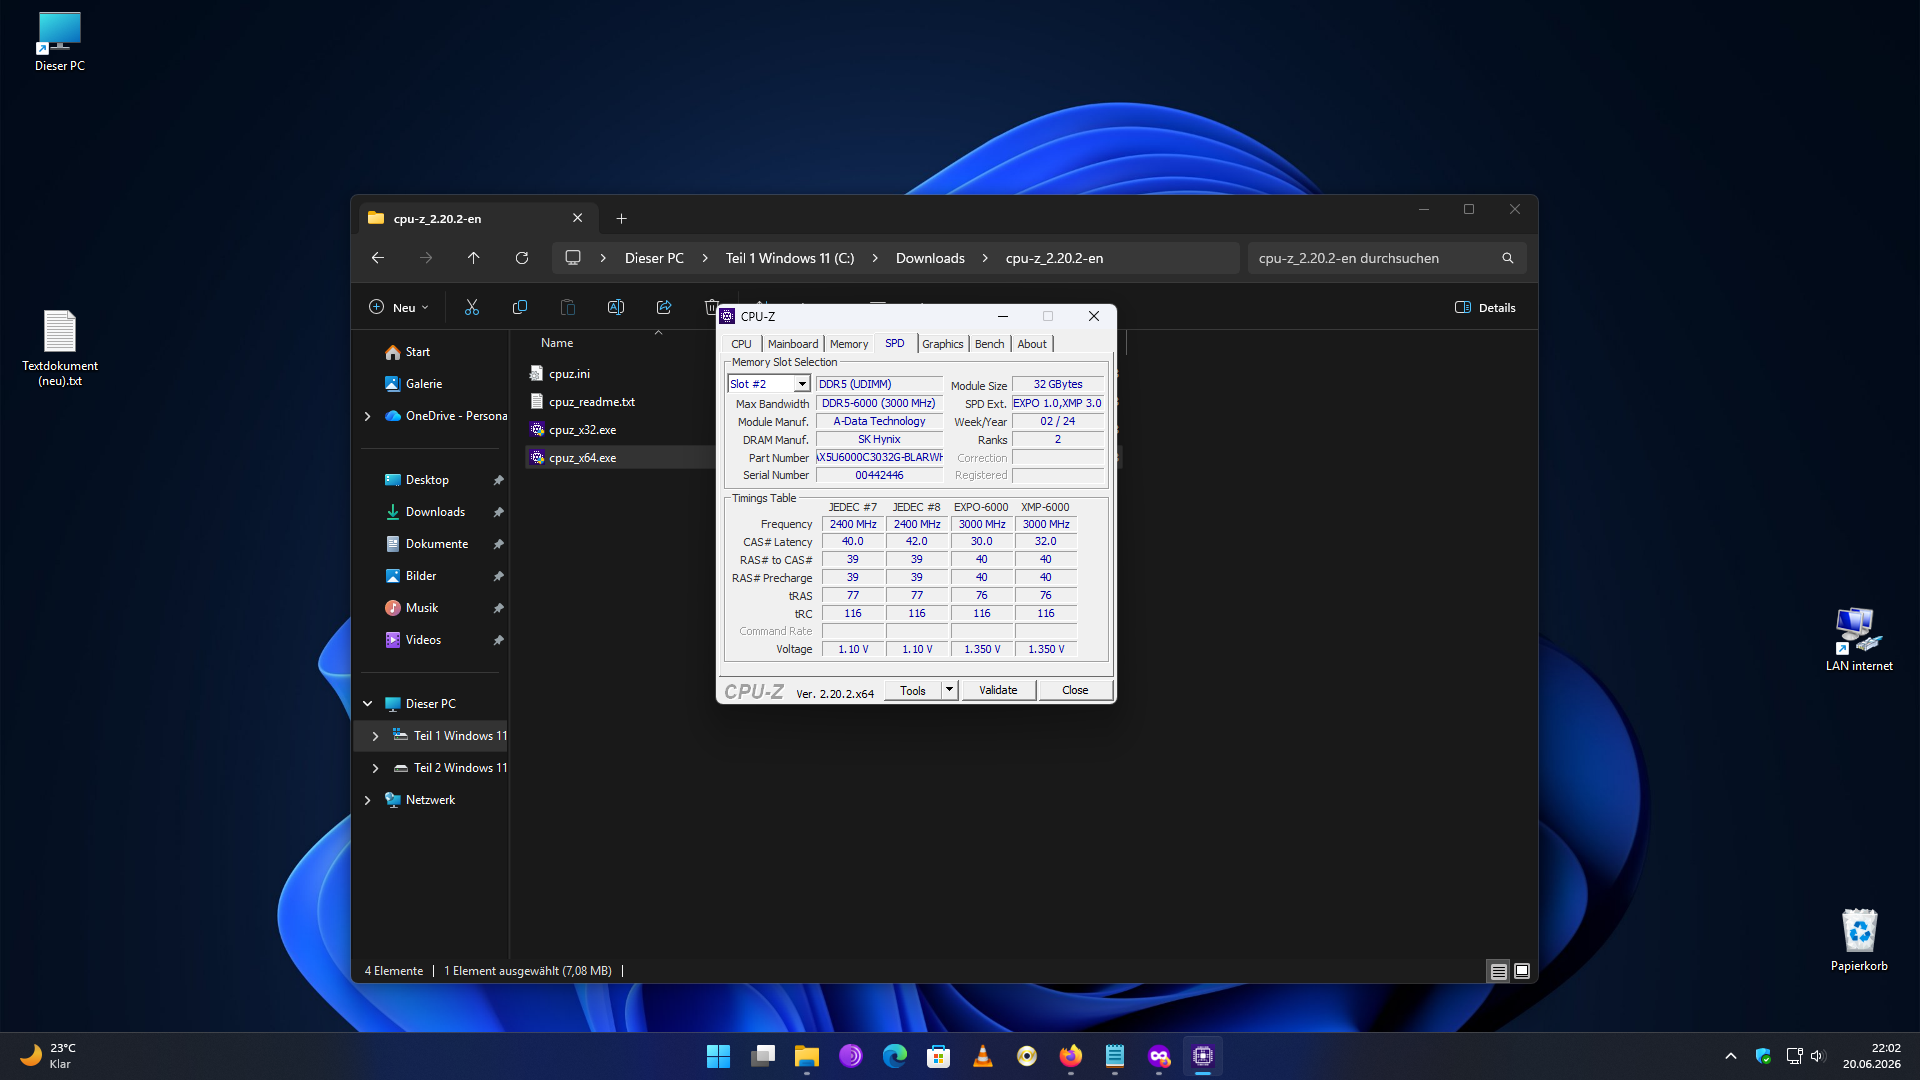This screenshot has width=1920, height=1080.
Task: Open the Neu menu in Explorer
Action: (399, 307)
